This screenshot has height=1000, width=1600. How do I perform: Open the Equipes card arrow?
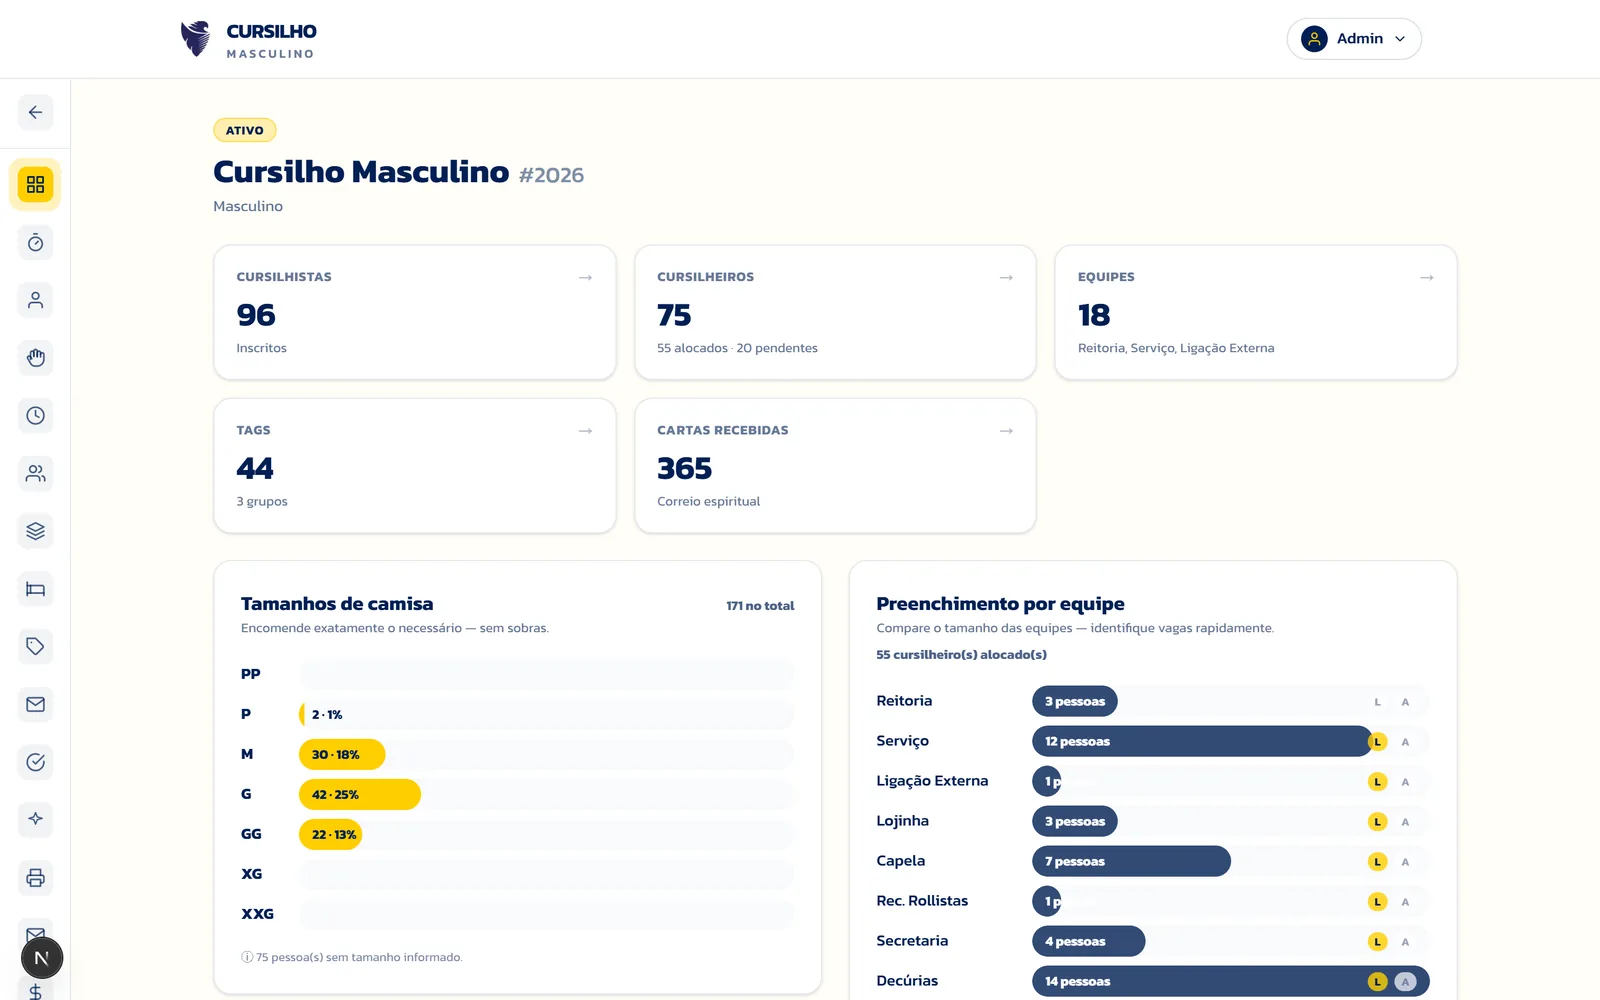click(x=1427, y=277)
